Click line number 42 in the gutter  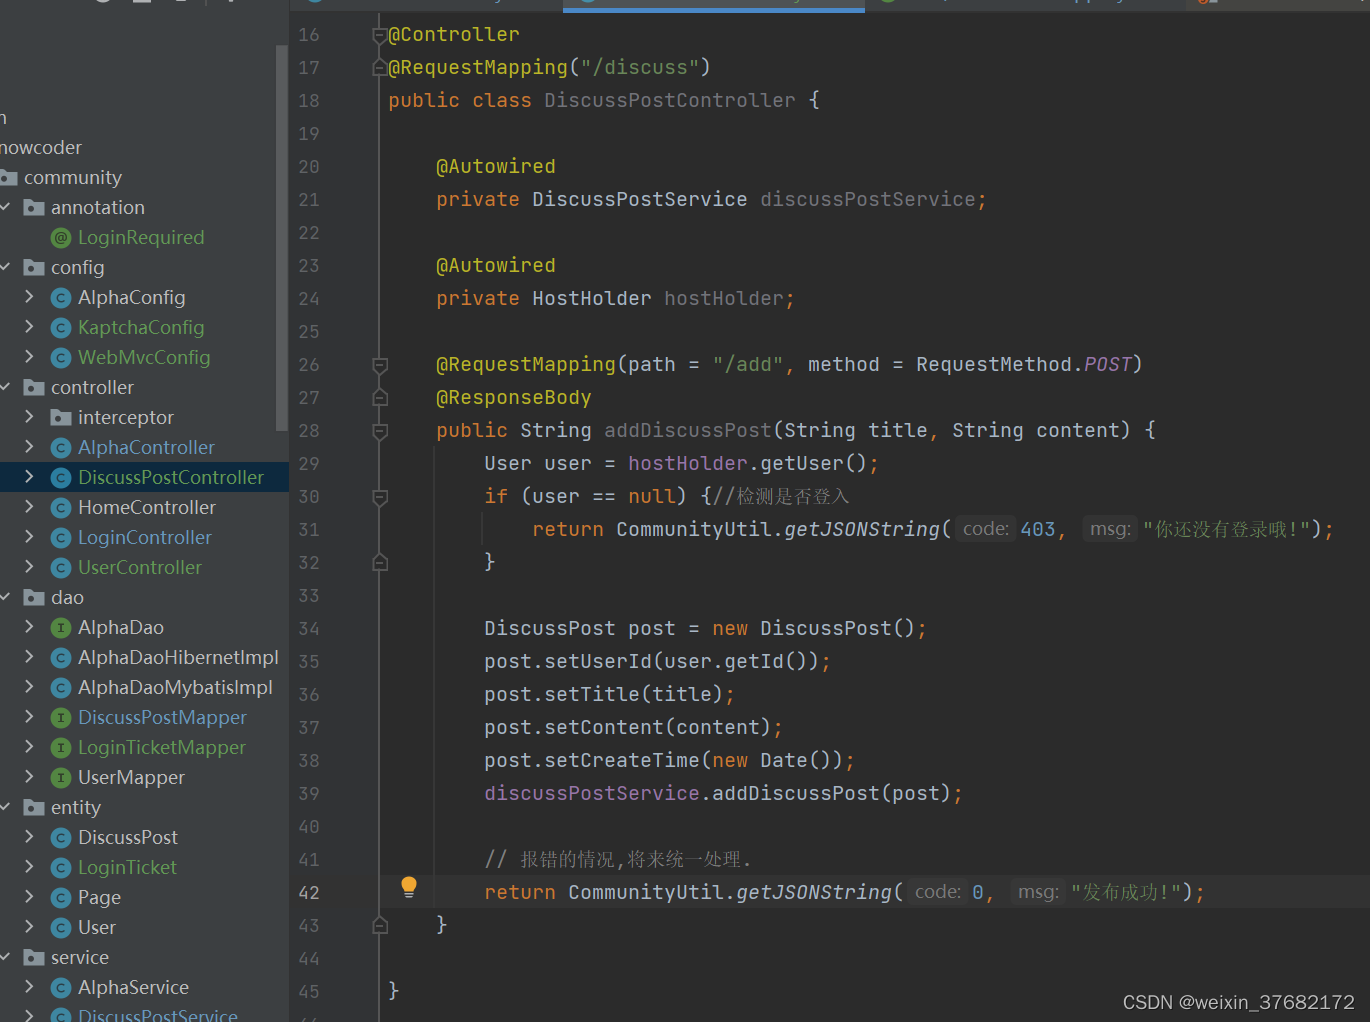click(x=309, y=893)
